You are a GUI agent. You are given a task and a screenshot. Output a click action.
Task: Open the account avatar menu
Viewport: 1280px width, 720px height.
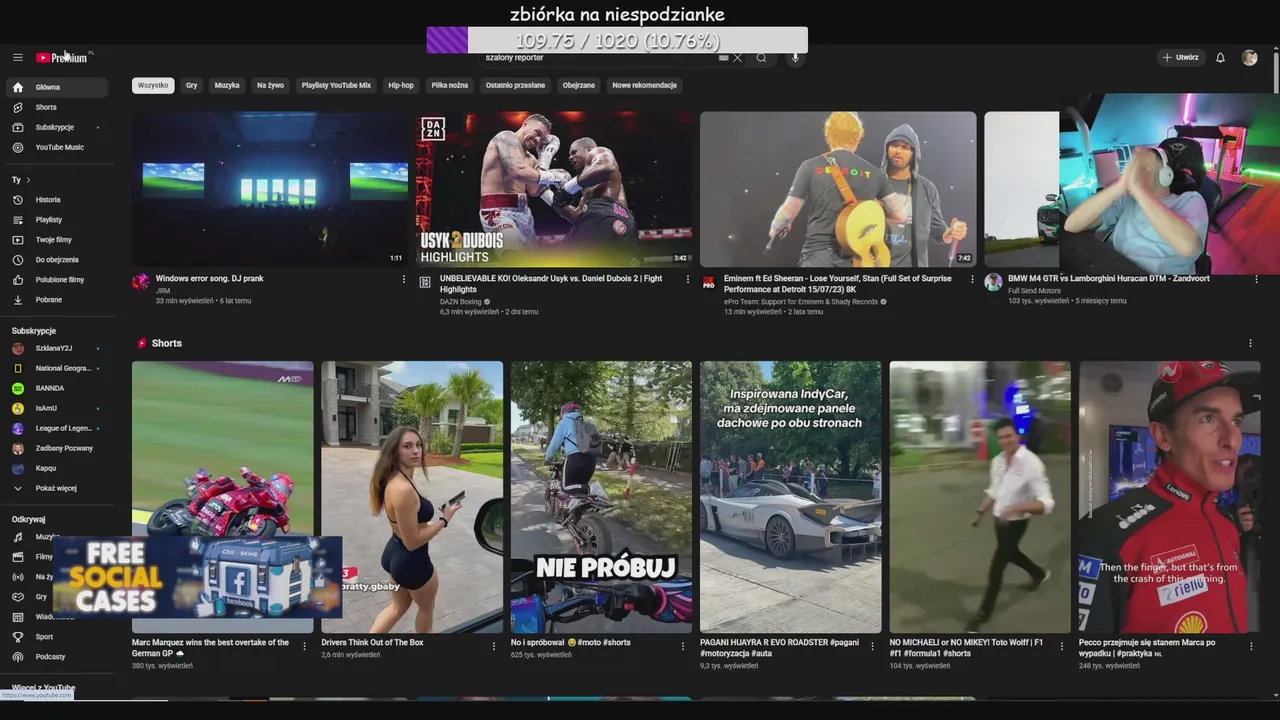1249,58
